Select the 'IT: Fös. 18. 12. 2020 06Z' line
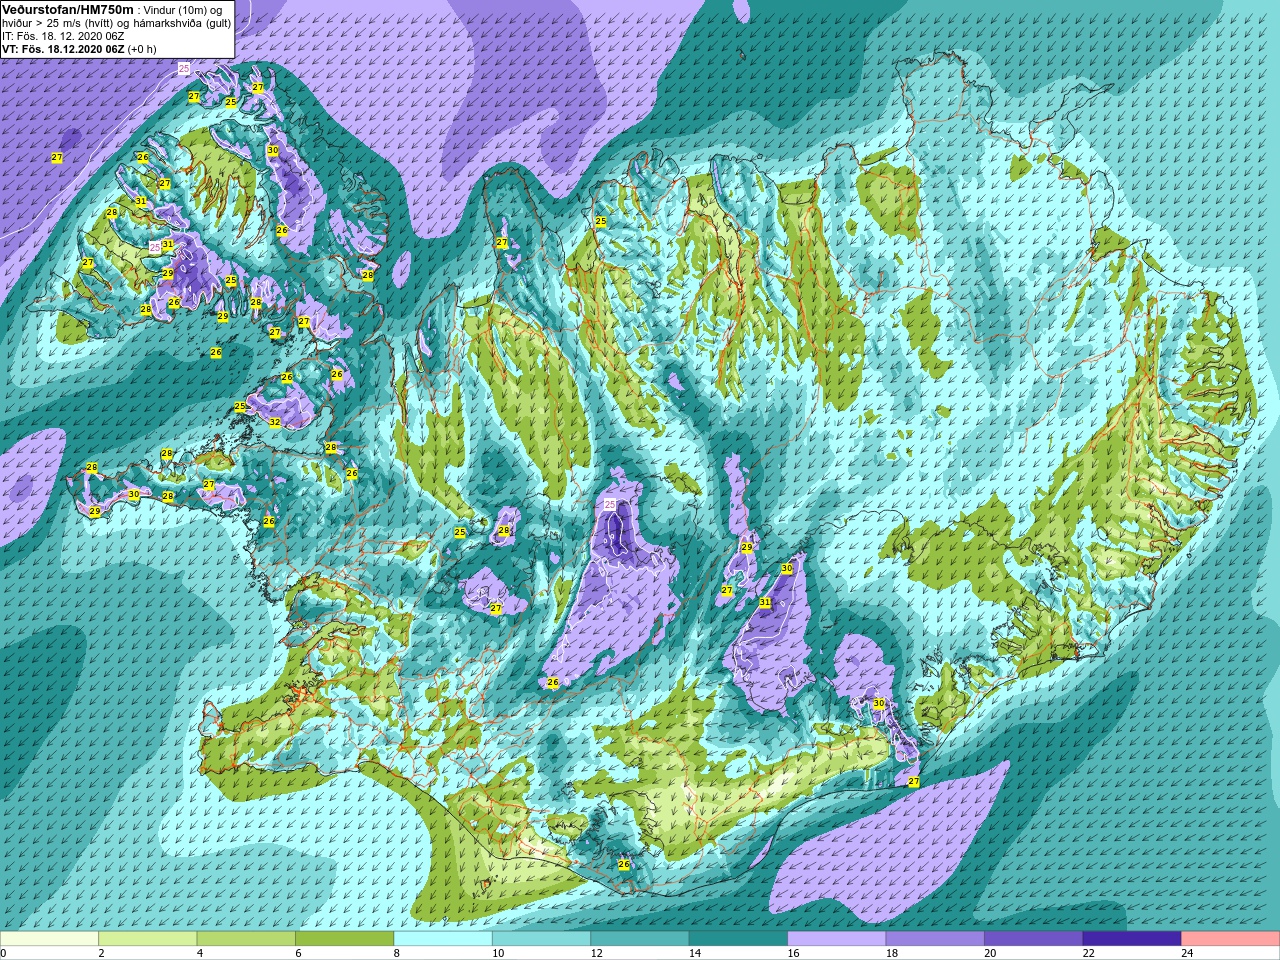 63,35
